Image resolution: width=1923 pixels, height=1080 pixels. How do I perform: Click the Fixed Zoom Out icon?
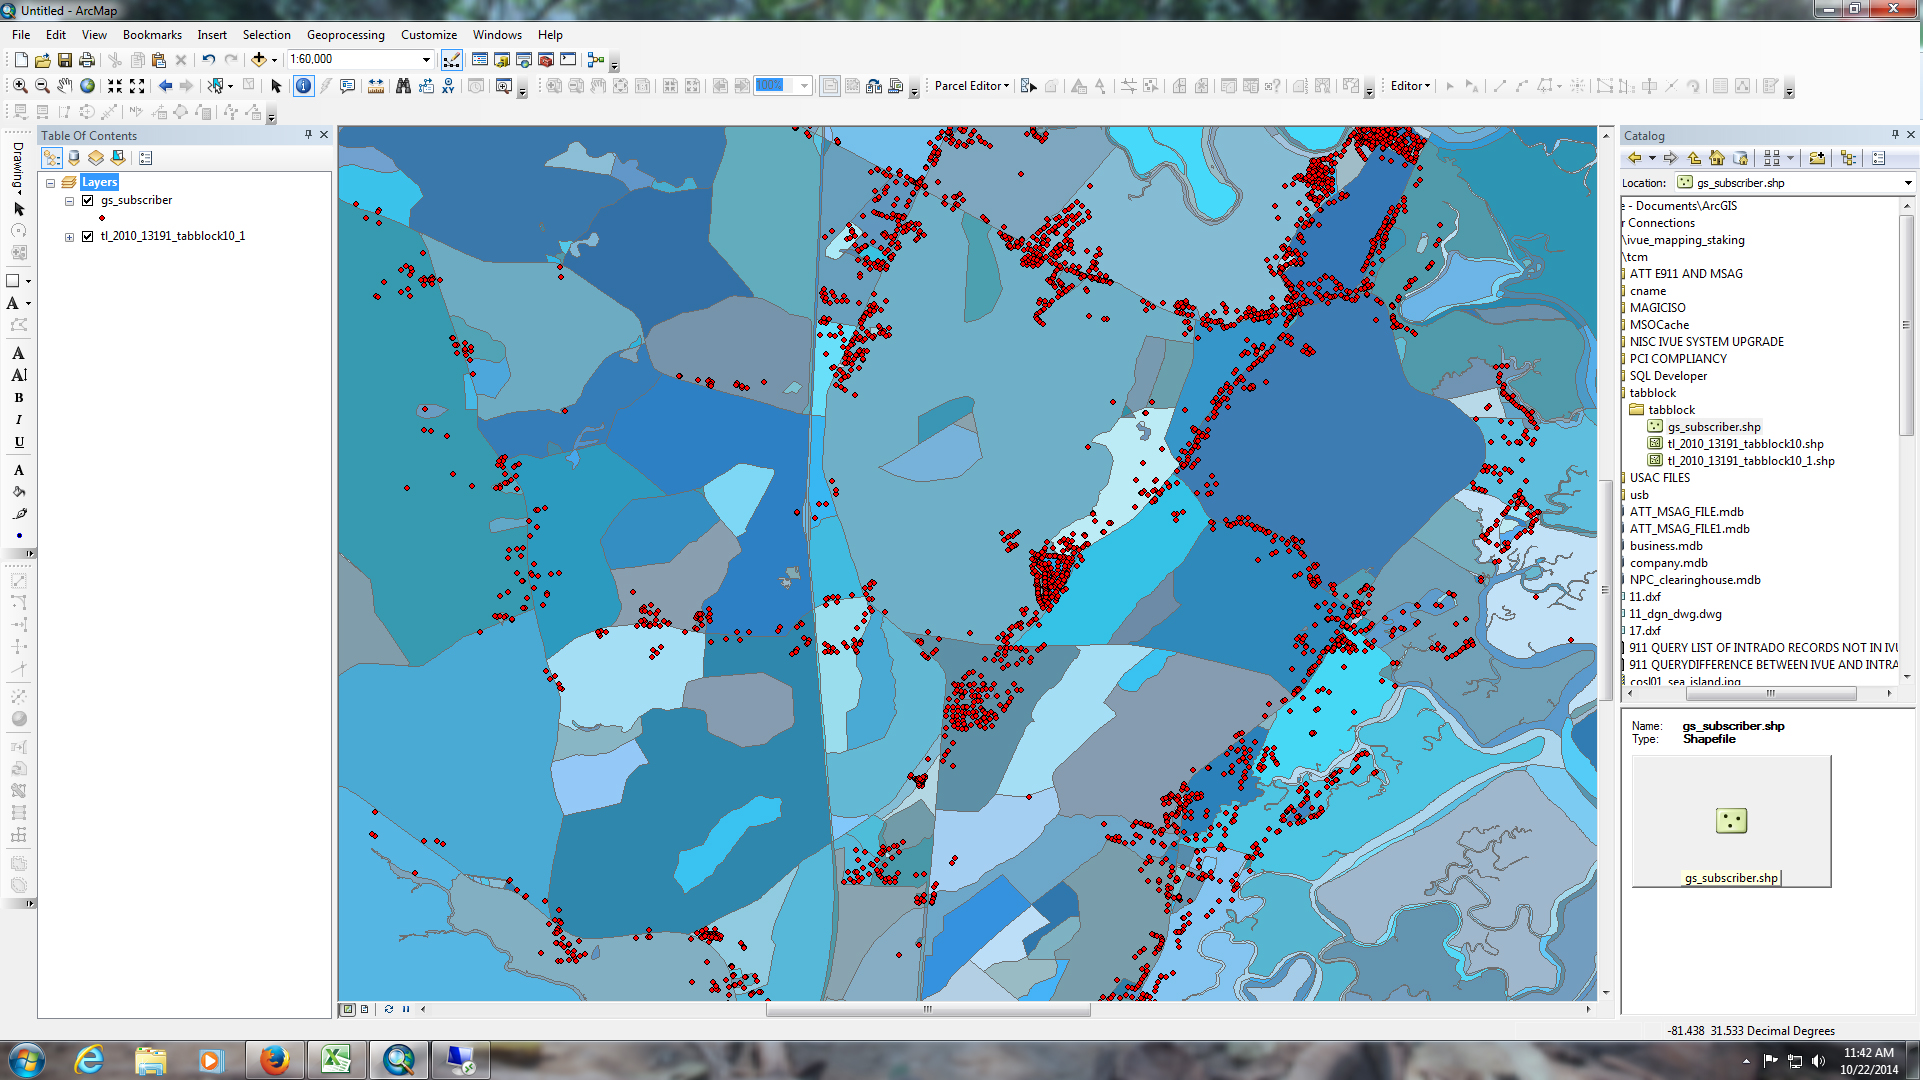click(137, 86)
